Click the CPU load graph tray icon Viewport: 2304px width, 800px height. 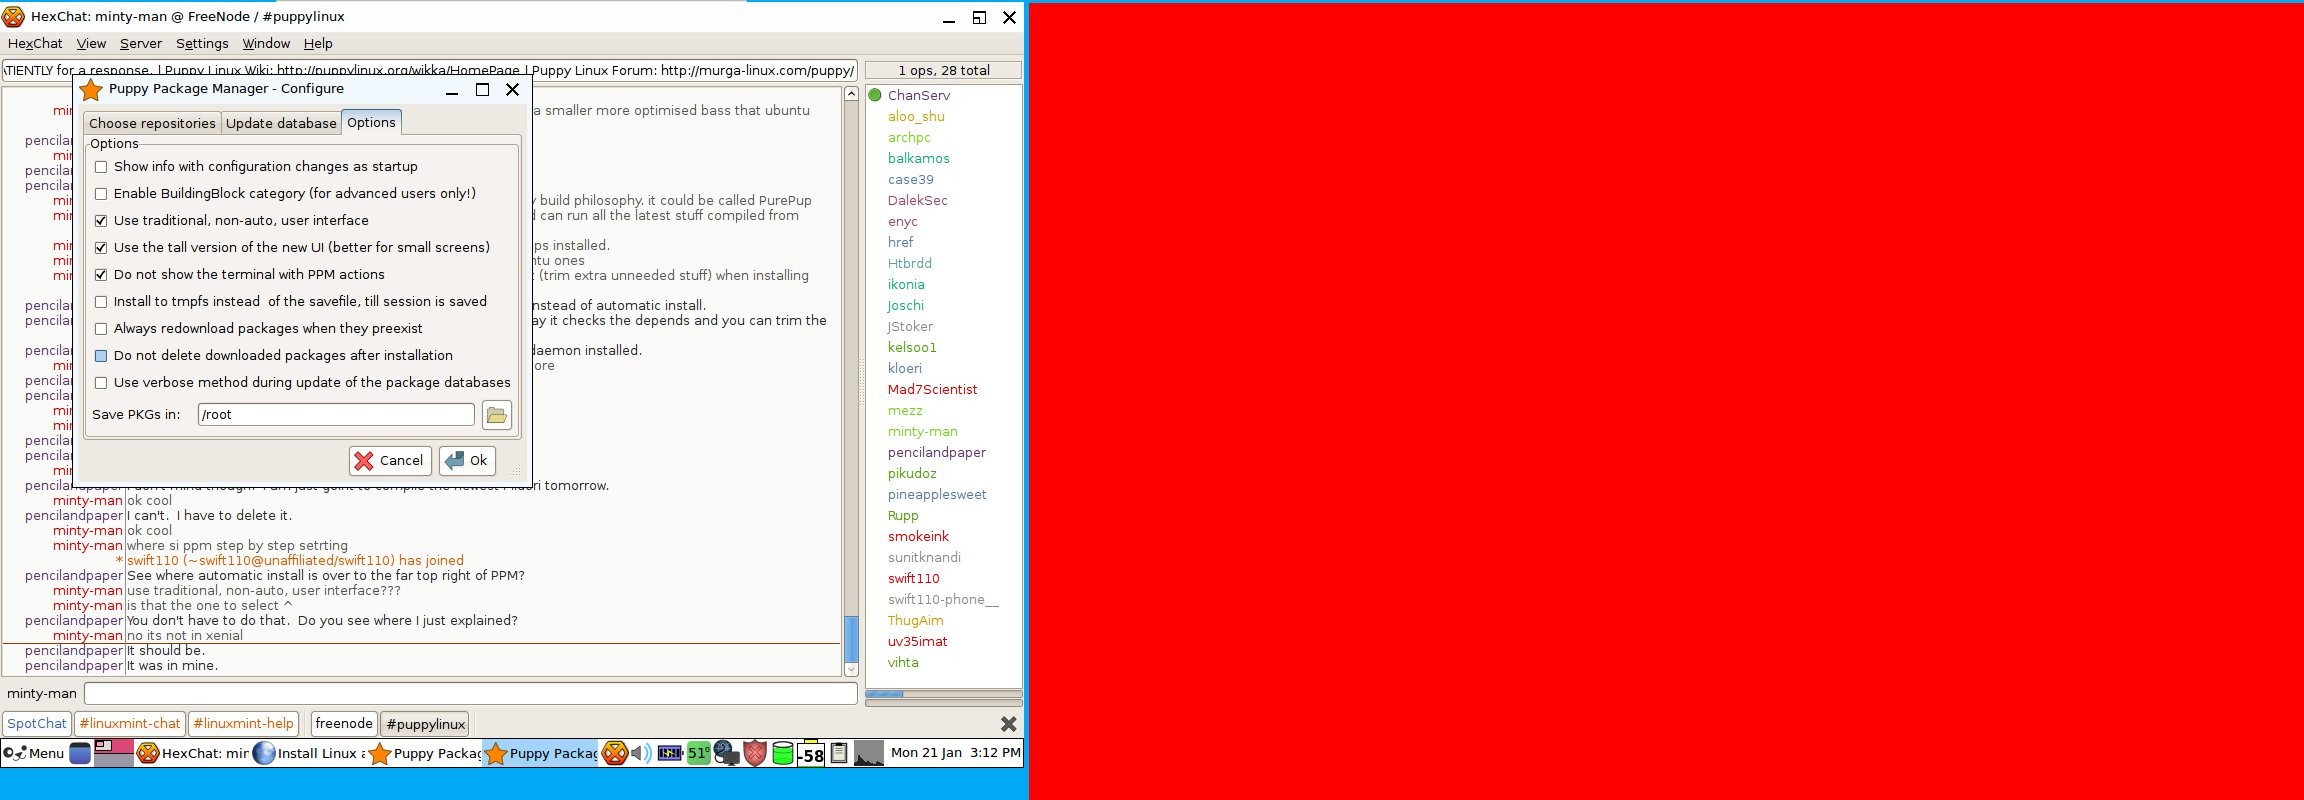(869, 753)
